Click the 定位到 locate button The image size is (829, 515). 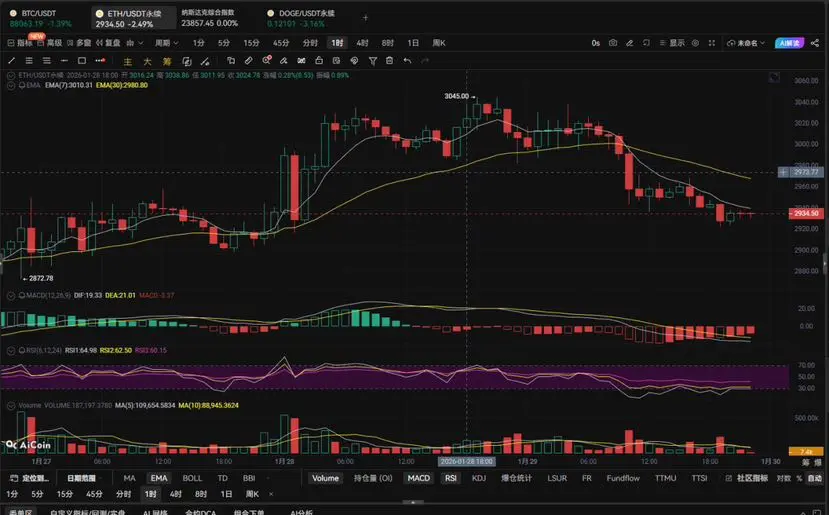[x=31, y=478]
